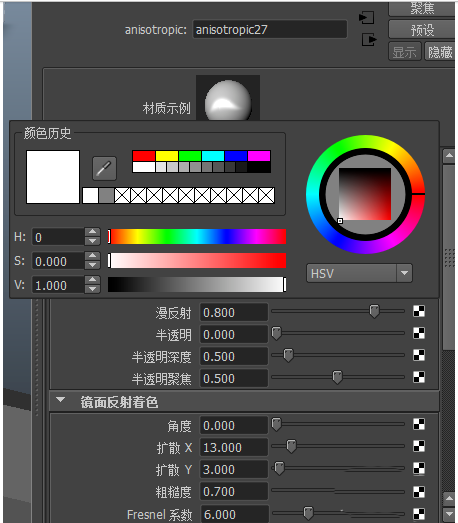The height and width of the screenshot is (523, 458).
Task: Click the 隐藏 hide button
Action: point(440,52)
